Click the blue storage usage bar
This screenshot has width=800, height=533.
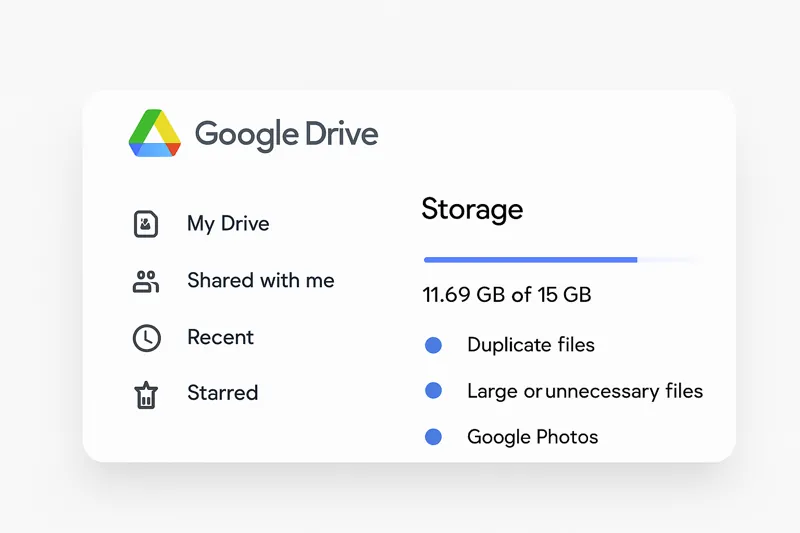click(x=531, y=260)
